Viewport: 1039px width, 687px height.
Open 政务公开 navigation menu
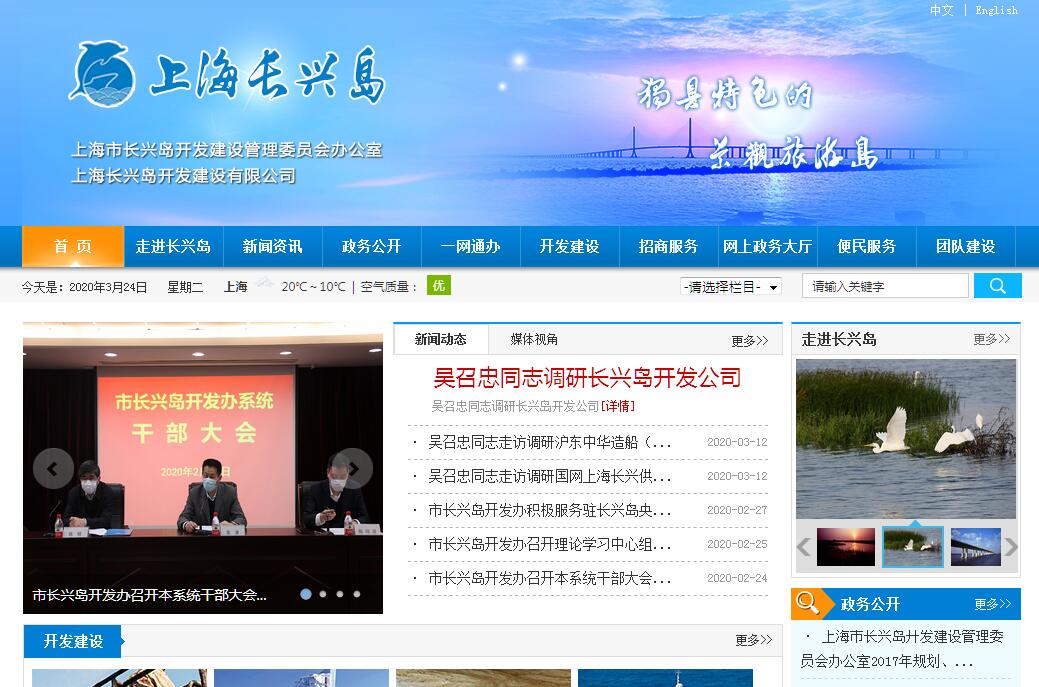[x=372, y=246]
